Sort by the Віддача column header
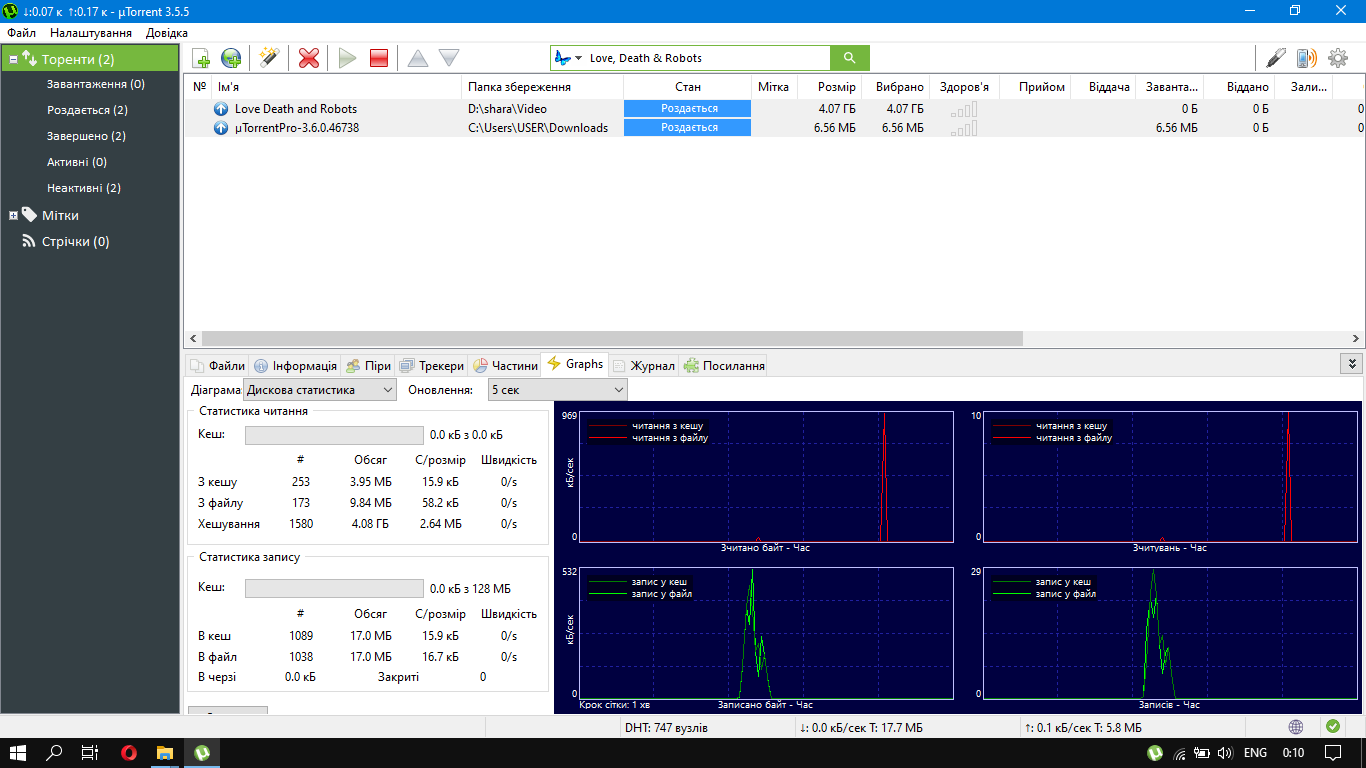The image size is (1366, 768). tap(1103, 87)
